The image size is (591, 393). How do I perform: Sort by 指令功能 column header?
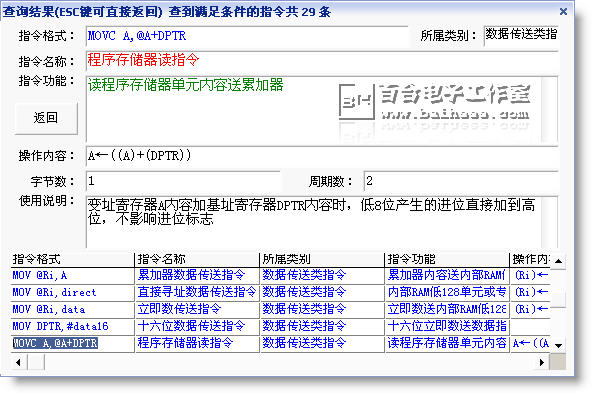pos(447,259)
